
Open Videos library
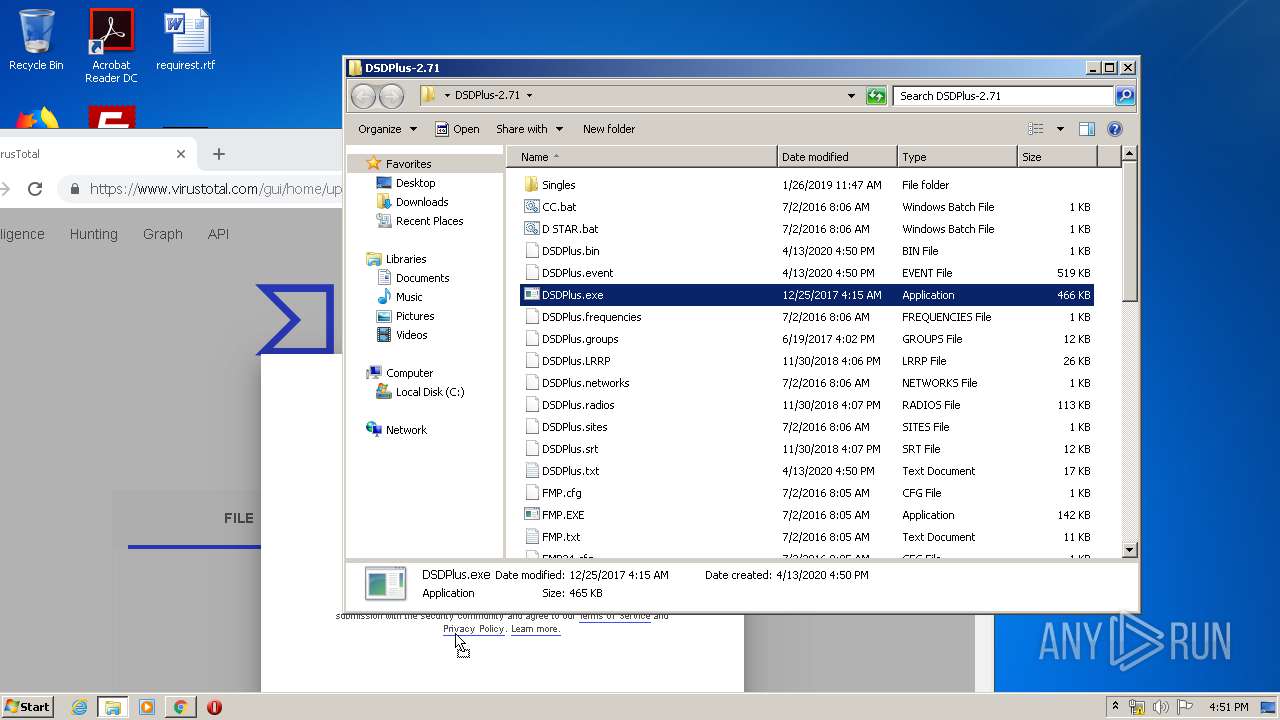[x=411, y=335]
